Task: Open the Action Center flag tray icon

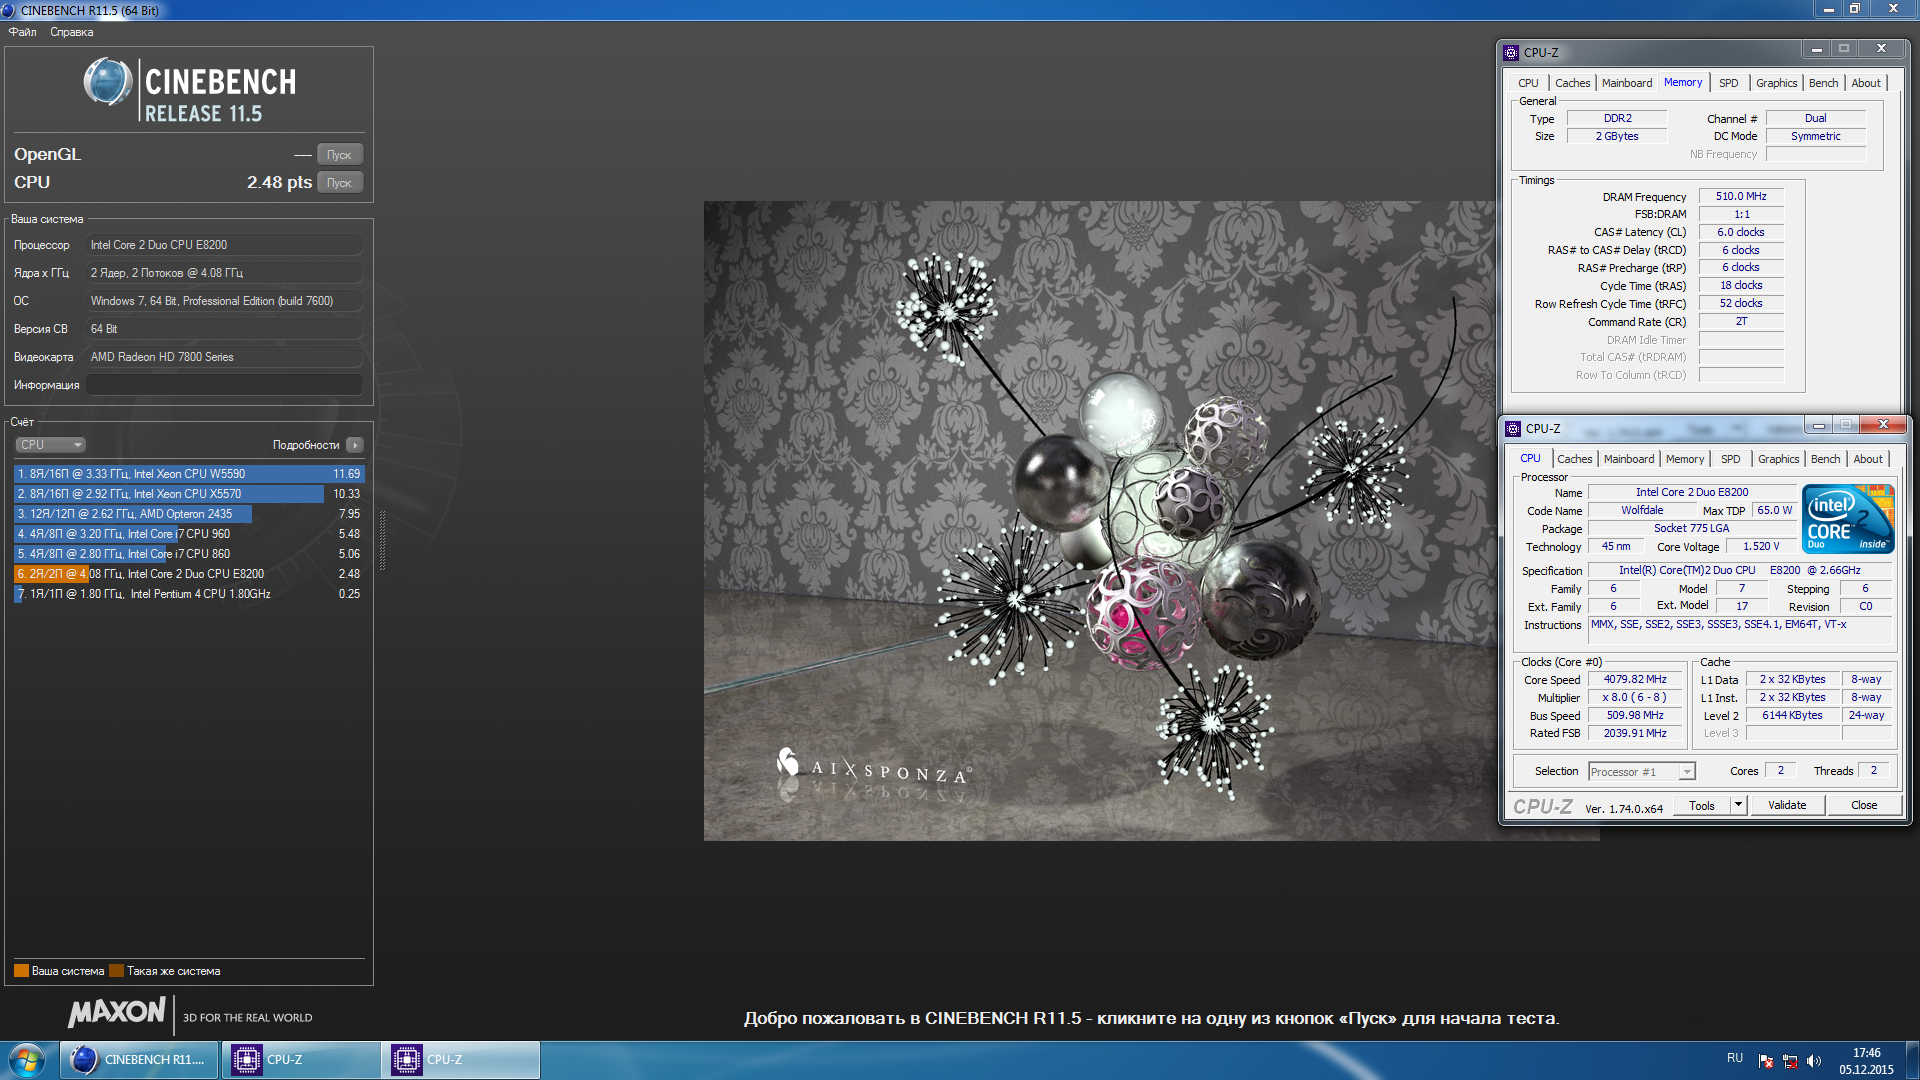Action: coord(1766,1061)
